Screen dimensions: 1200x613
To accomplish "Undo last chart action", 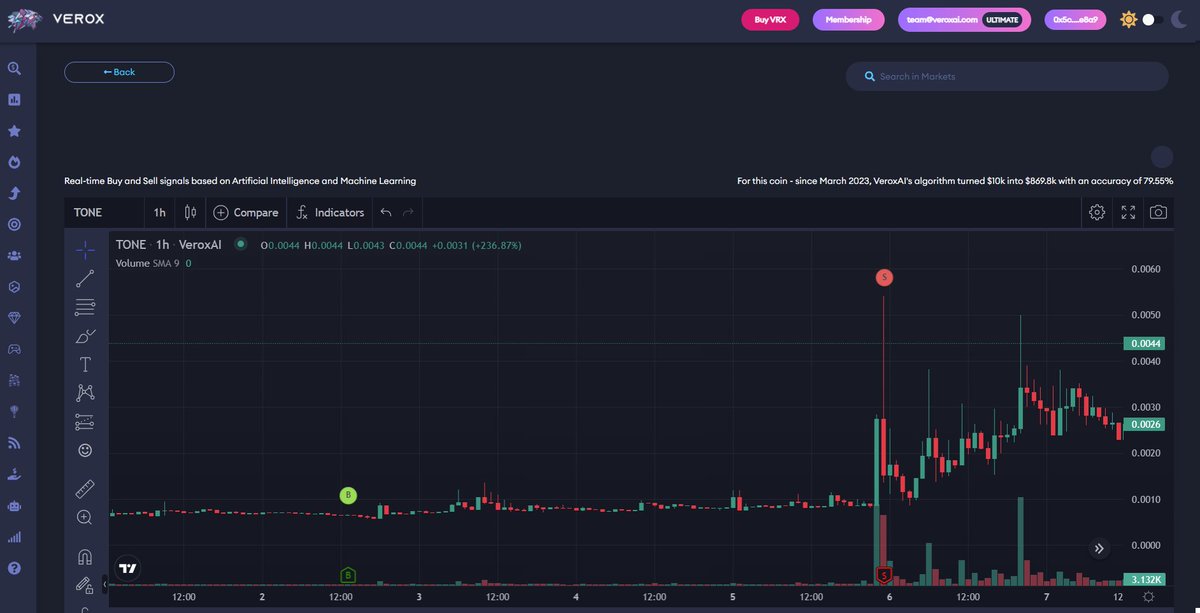I will 386,212.
